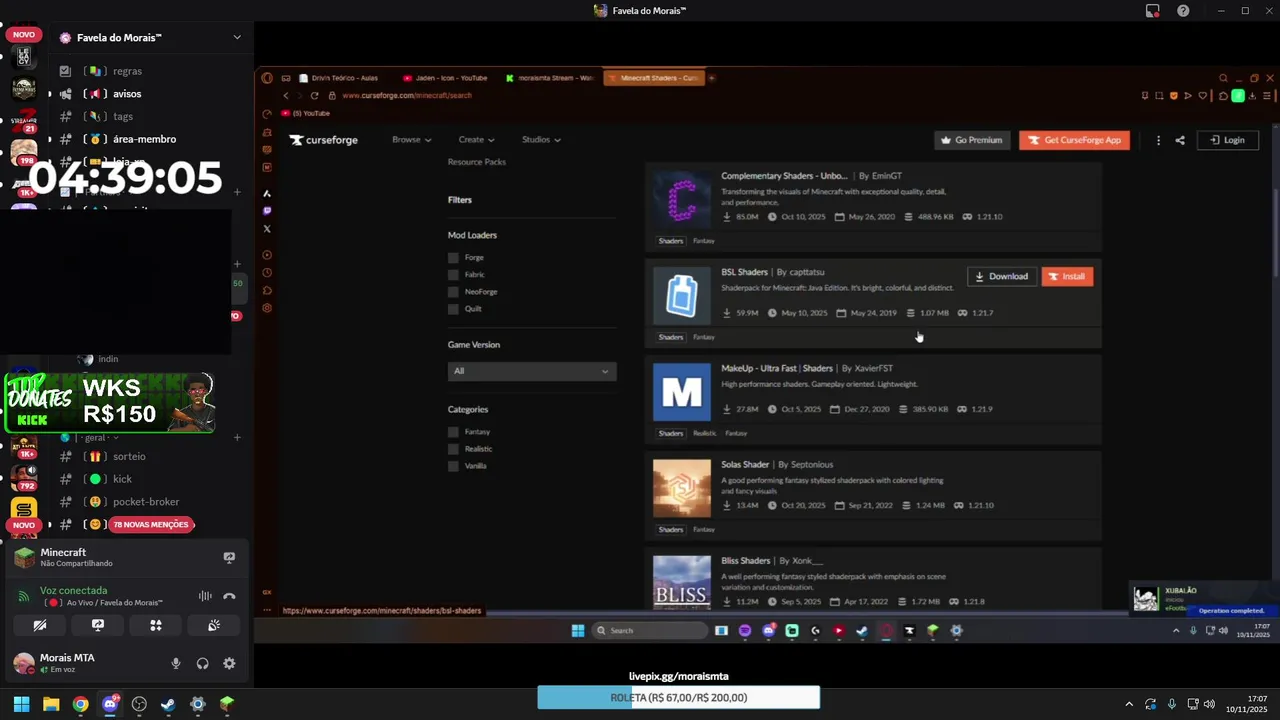Download BSL Shaders
The width and height of the screenshot is (1280, 720).
[1001, 276]
